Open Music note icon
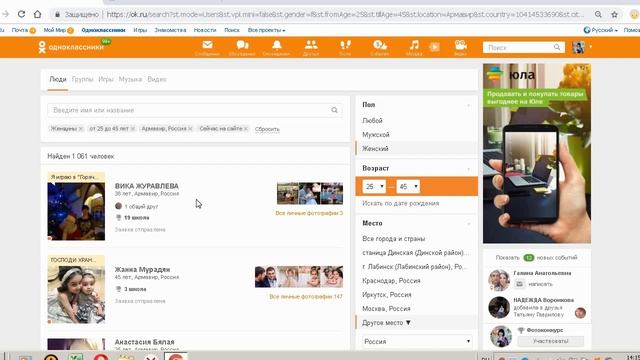Viewport: 640px width, 360px height. tap(414, 45)
